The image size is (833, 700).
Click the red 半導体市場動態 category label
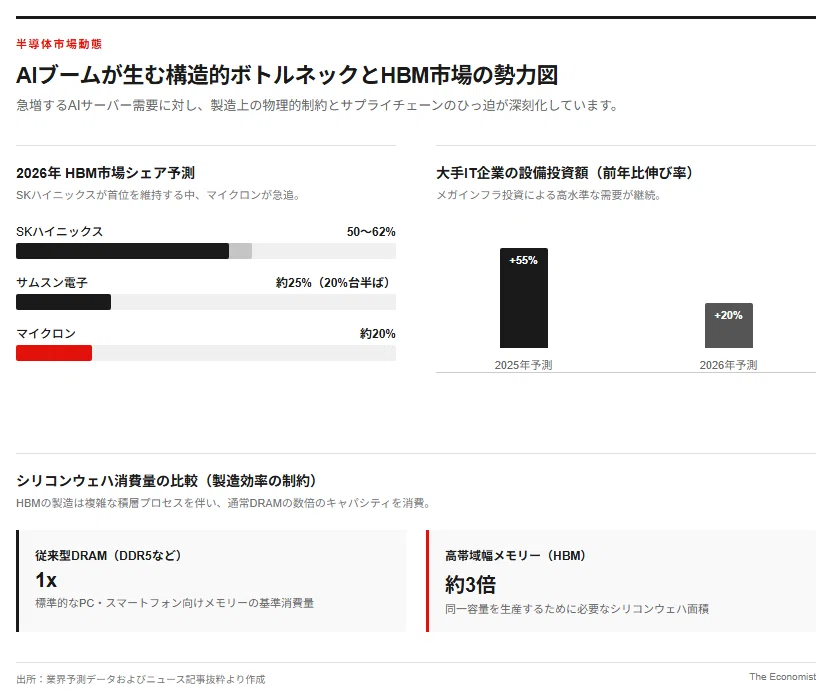[x=59, y=44]
